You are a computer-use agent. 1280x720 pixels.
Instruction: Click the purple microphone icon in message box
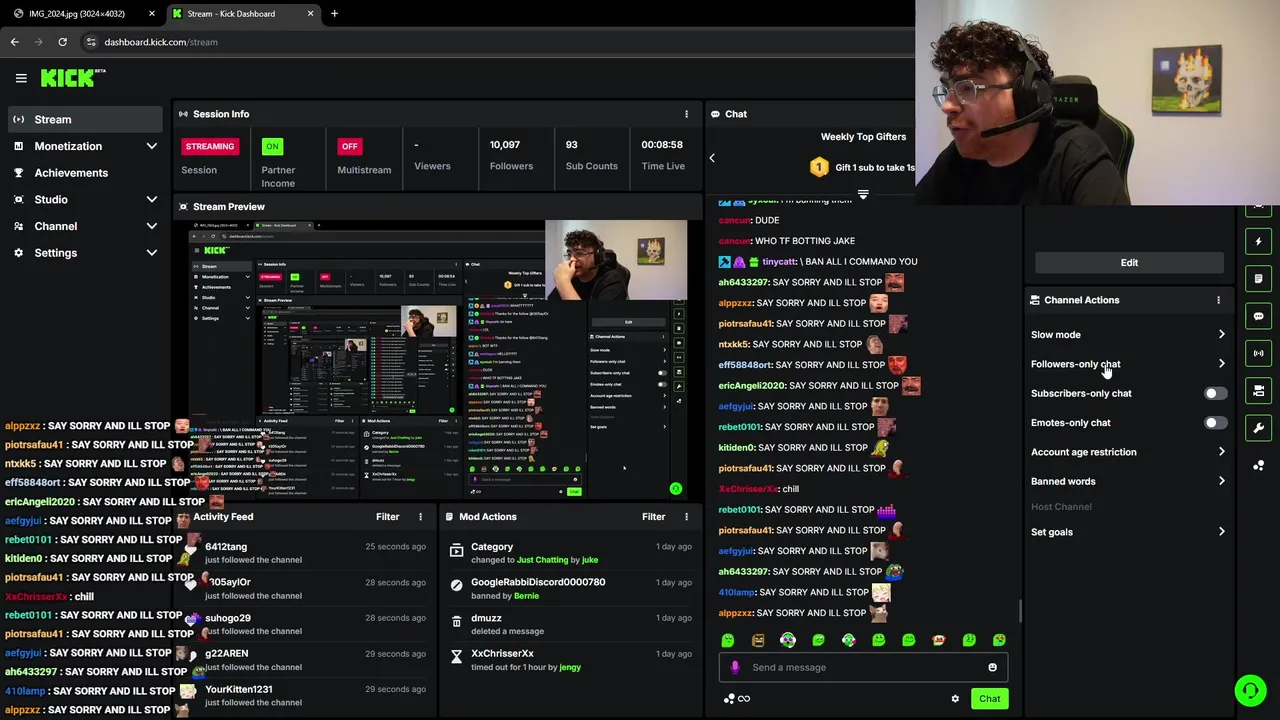click(x=735, y=667)
